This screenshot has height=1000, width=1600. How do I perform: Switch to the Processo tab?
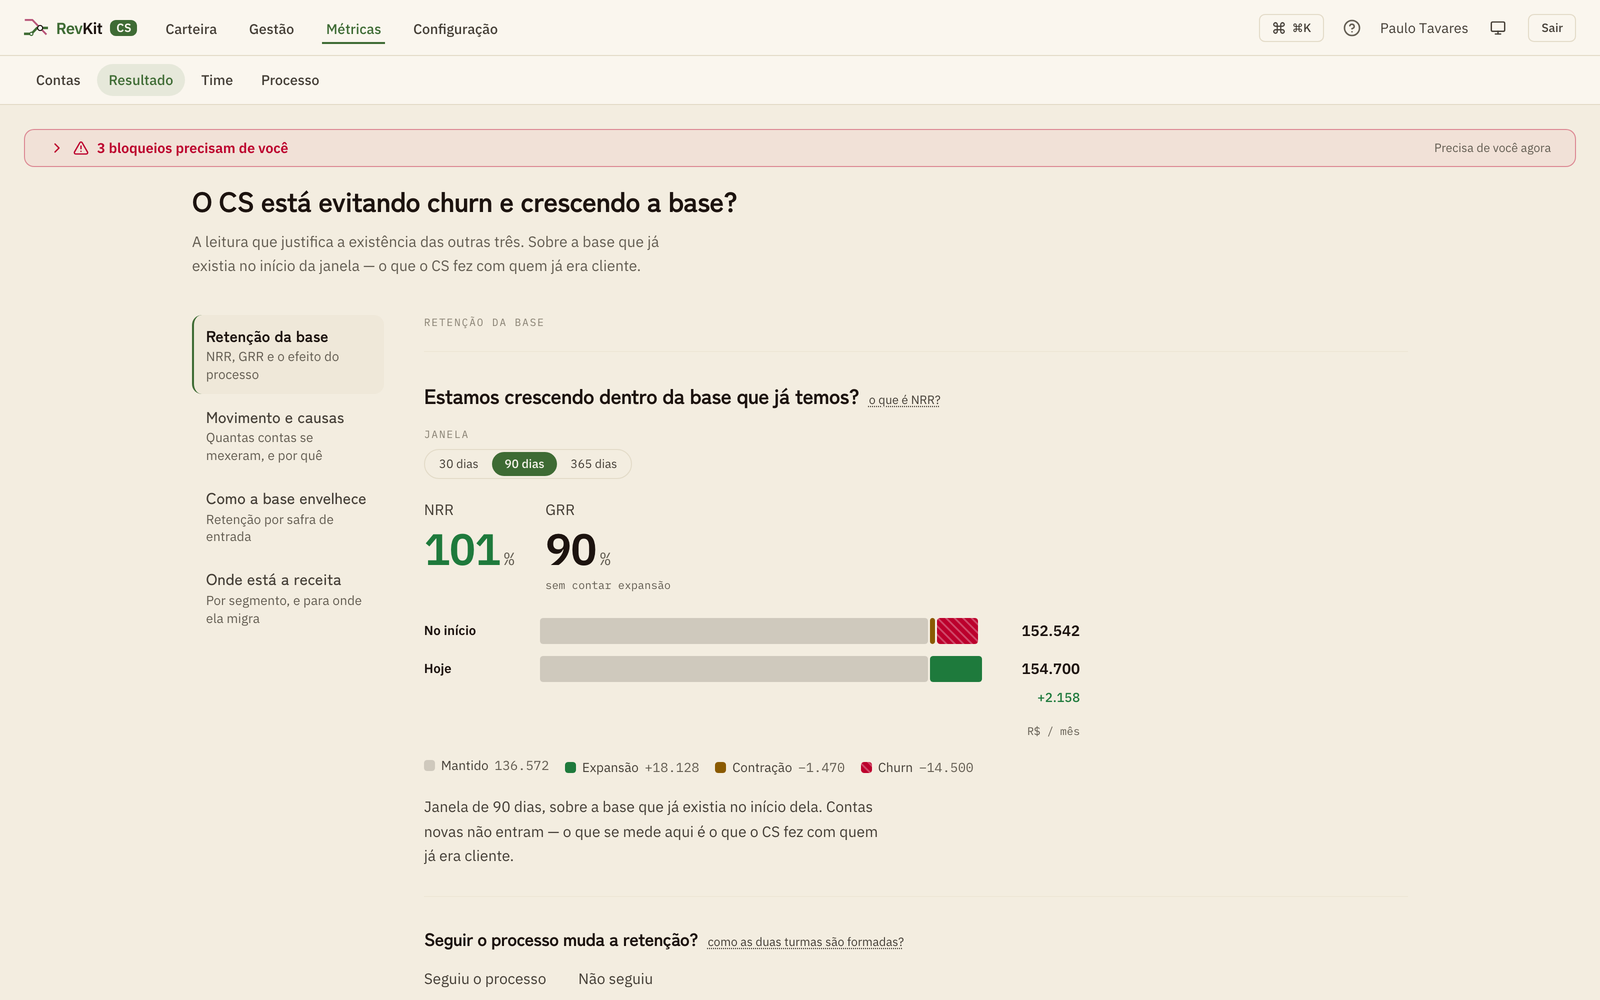pyautogui.click(x=290, y=80)
